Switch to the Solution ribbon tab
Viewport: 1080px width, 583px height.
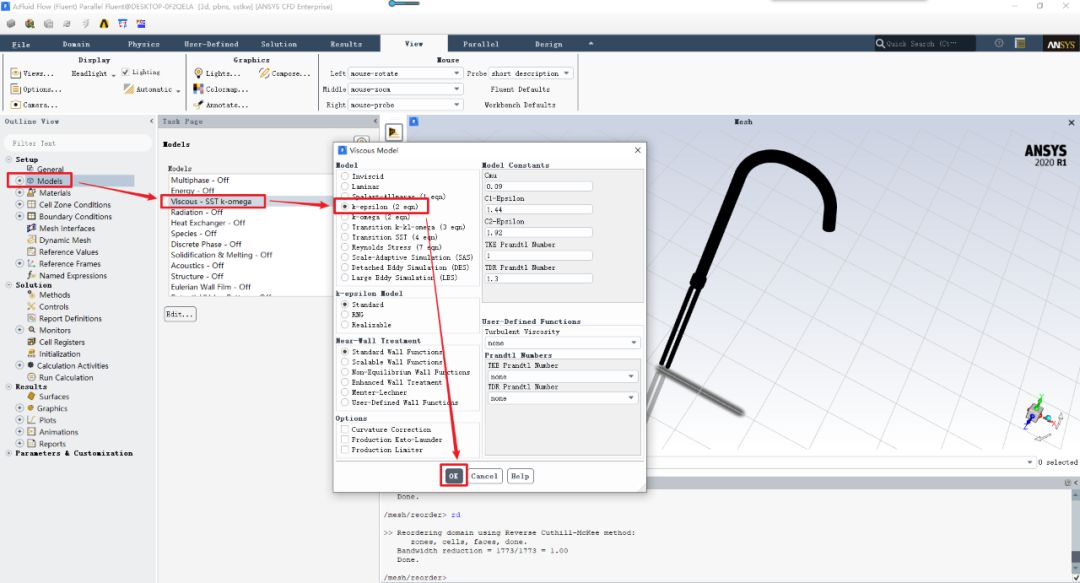[x=279, y=44]
